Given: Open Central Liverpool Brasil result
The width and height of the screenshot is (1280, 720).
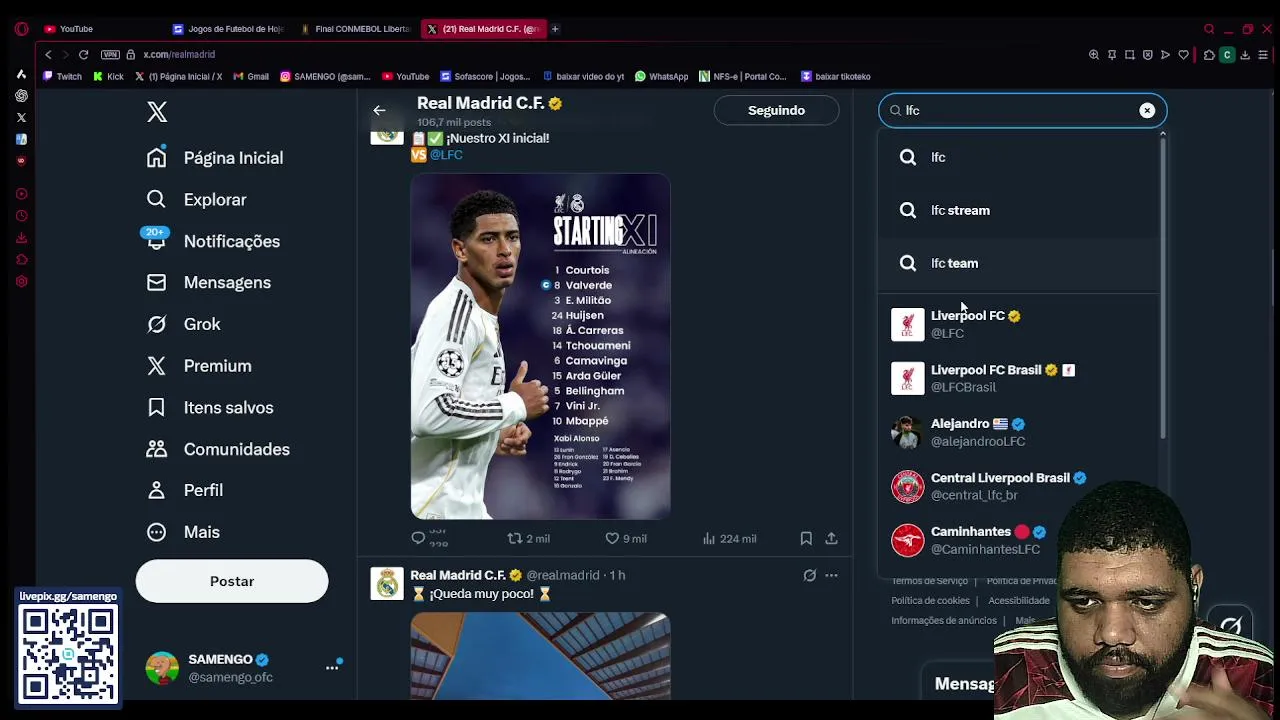Looking at the screenshot, I should point(1020,486).
